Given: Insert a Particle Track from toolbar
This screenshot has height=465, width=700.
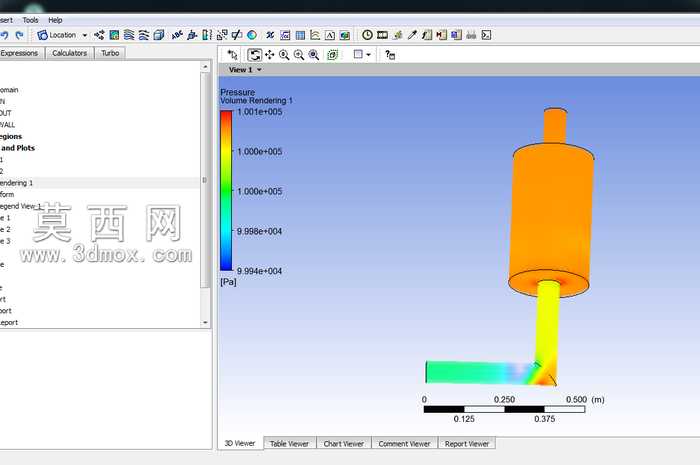Looking at the screenshot, I should pos(144,35).
